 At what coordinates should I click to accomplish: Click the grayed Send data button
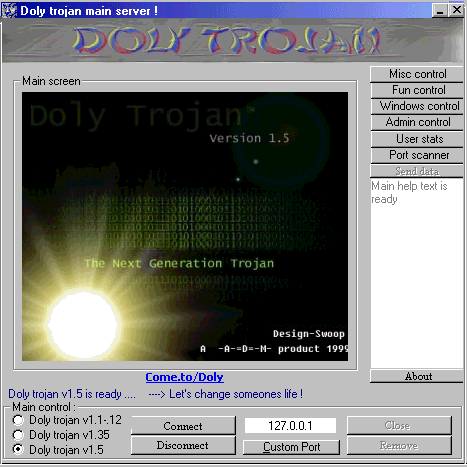pyautogui.click(x=417, y=171)
